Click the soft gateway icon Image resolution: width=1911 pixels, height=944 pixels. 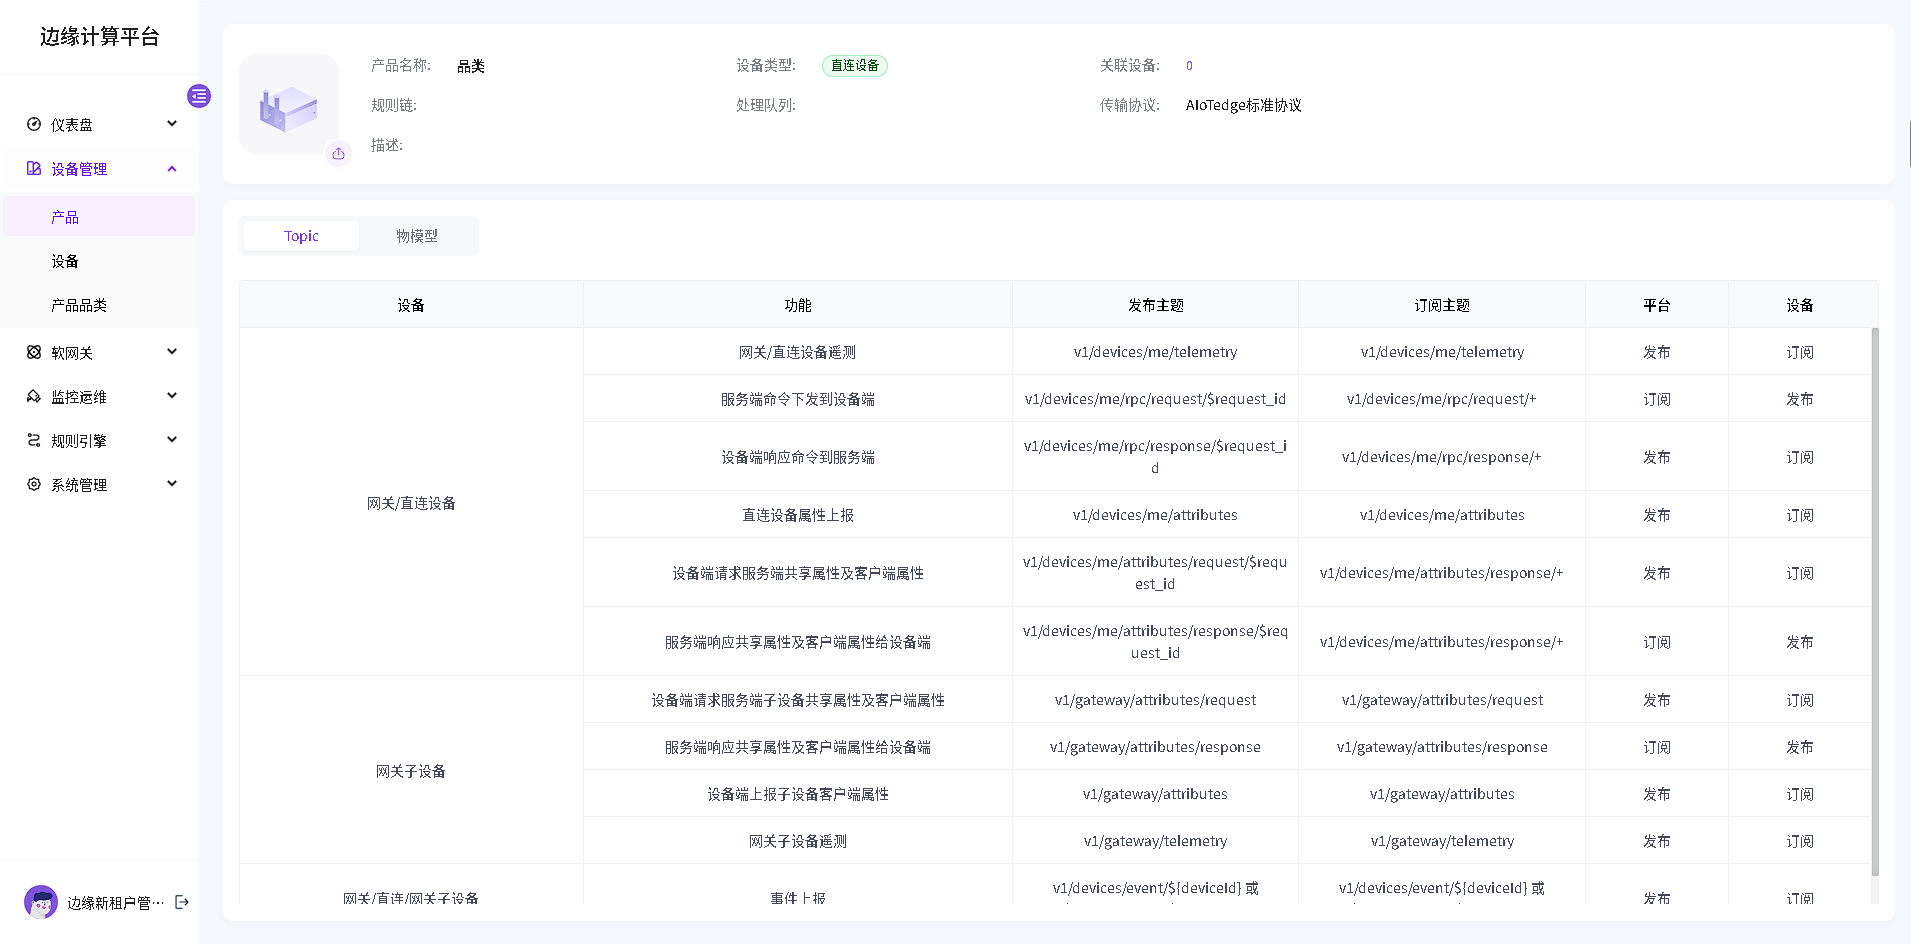tap(34, 352)
